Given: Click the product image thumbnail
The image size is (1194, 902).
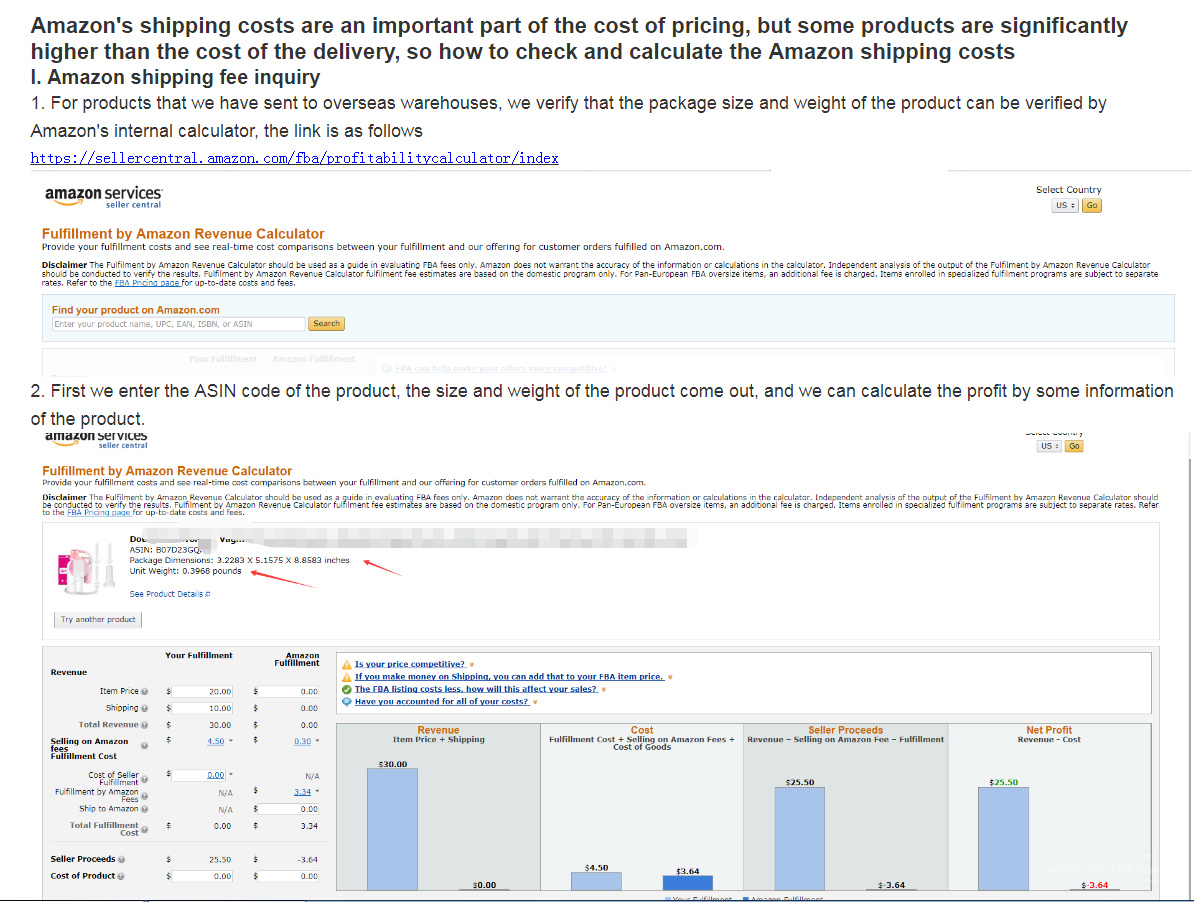Looking at the screenshot, I should 86,568.
